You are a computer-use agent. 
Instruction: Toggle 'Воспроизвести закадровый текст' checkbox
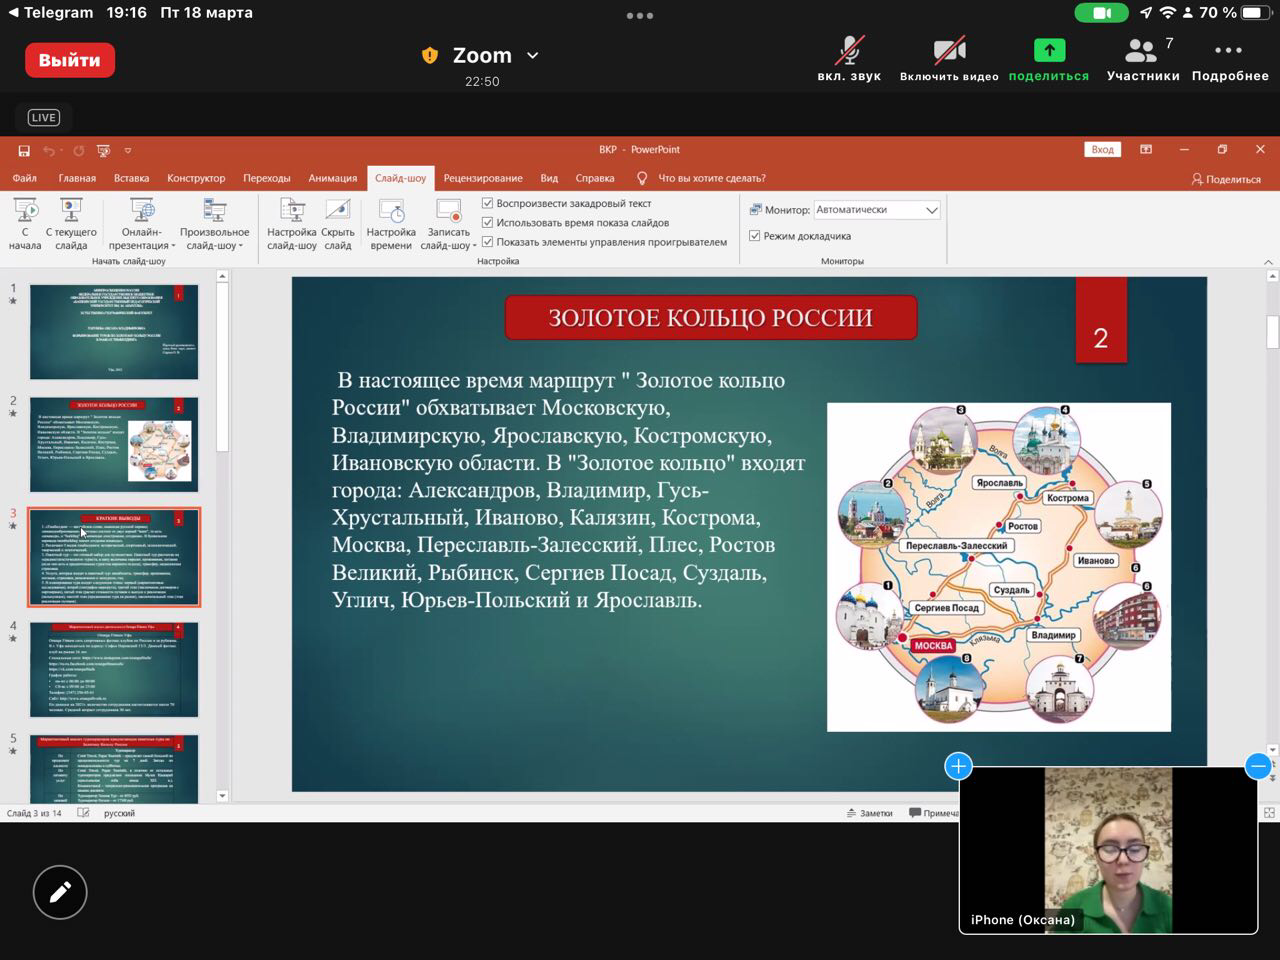pyautogui.click(x=488, y=203)
